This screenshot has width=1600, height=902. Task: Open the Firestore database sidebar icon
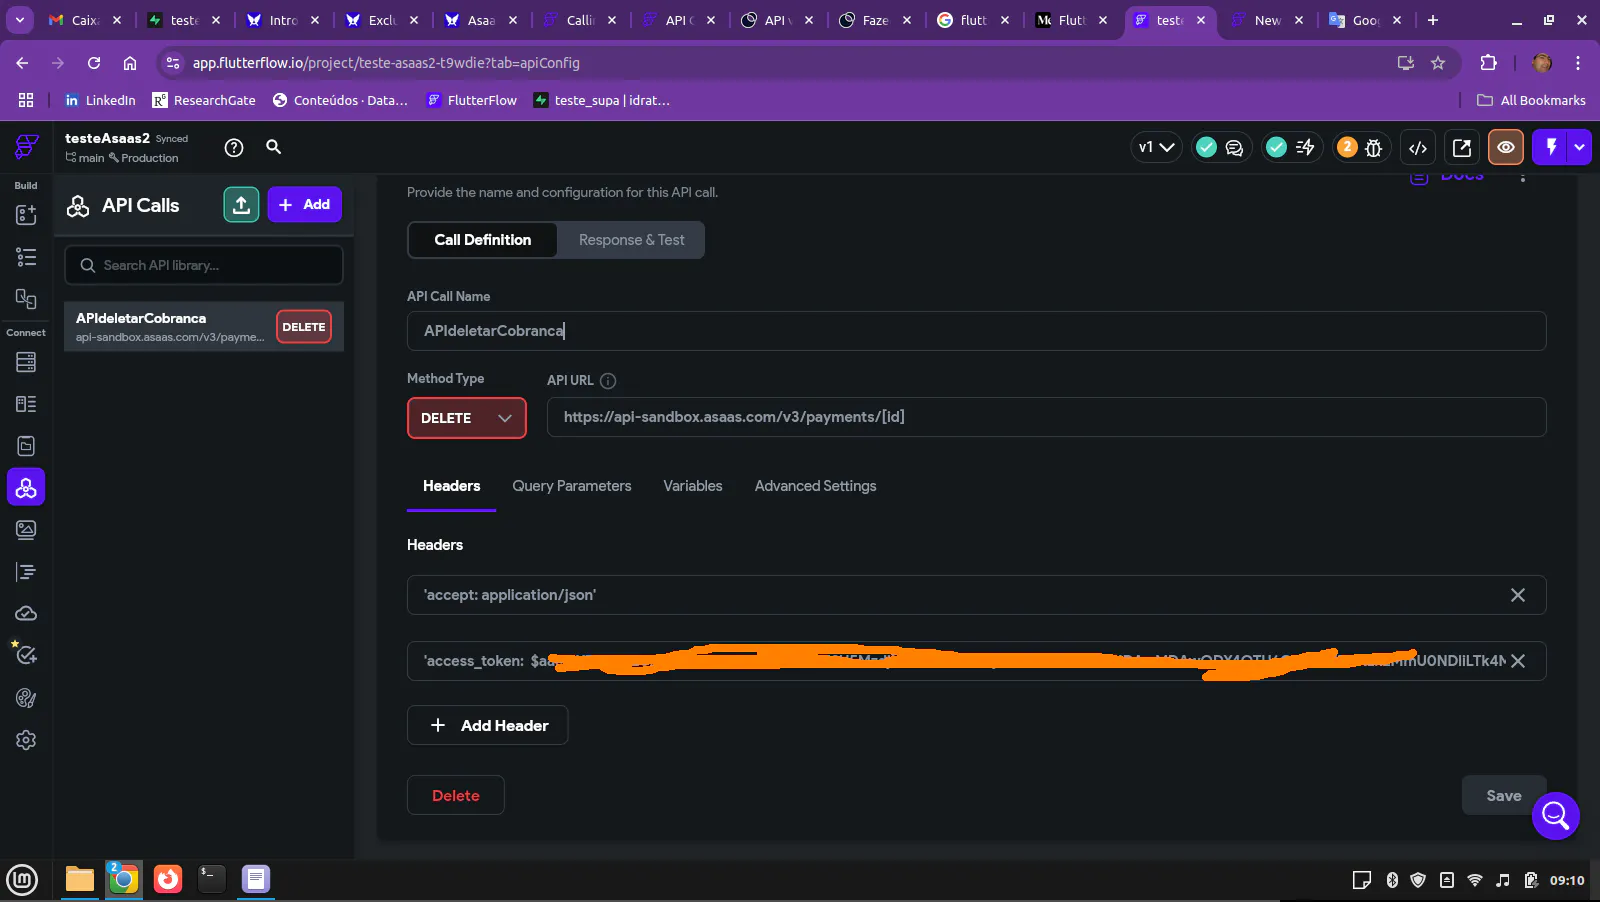click(x=26, y=362)
